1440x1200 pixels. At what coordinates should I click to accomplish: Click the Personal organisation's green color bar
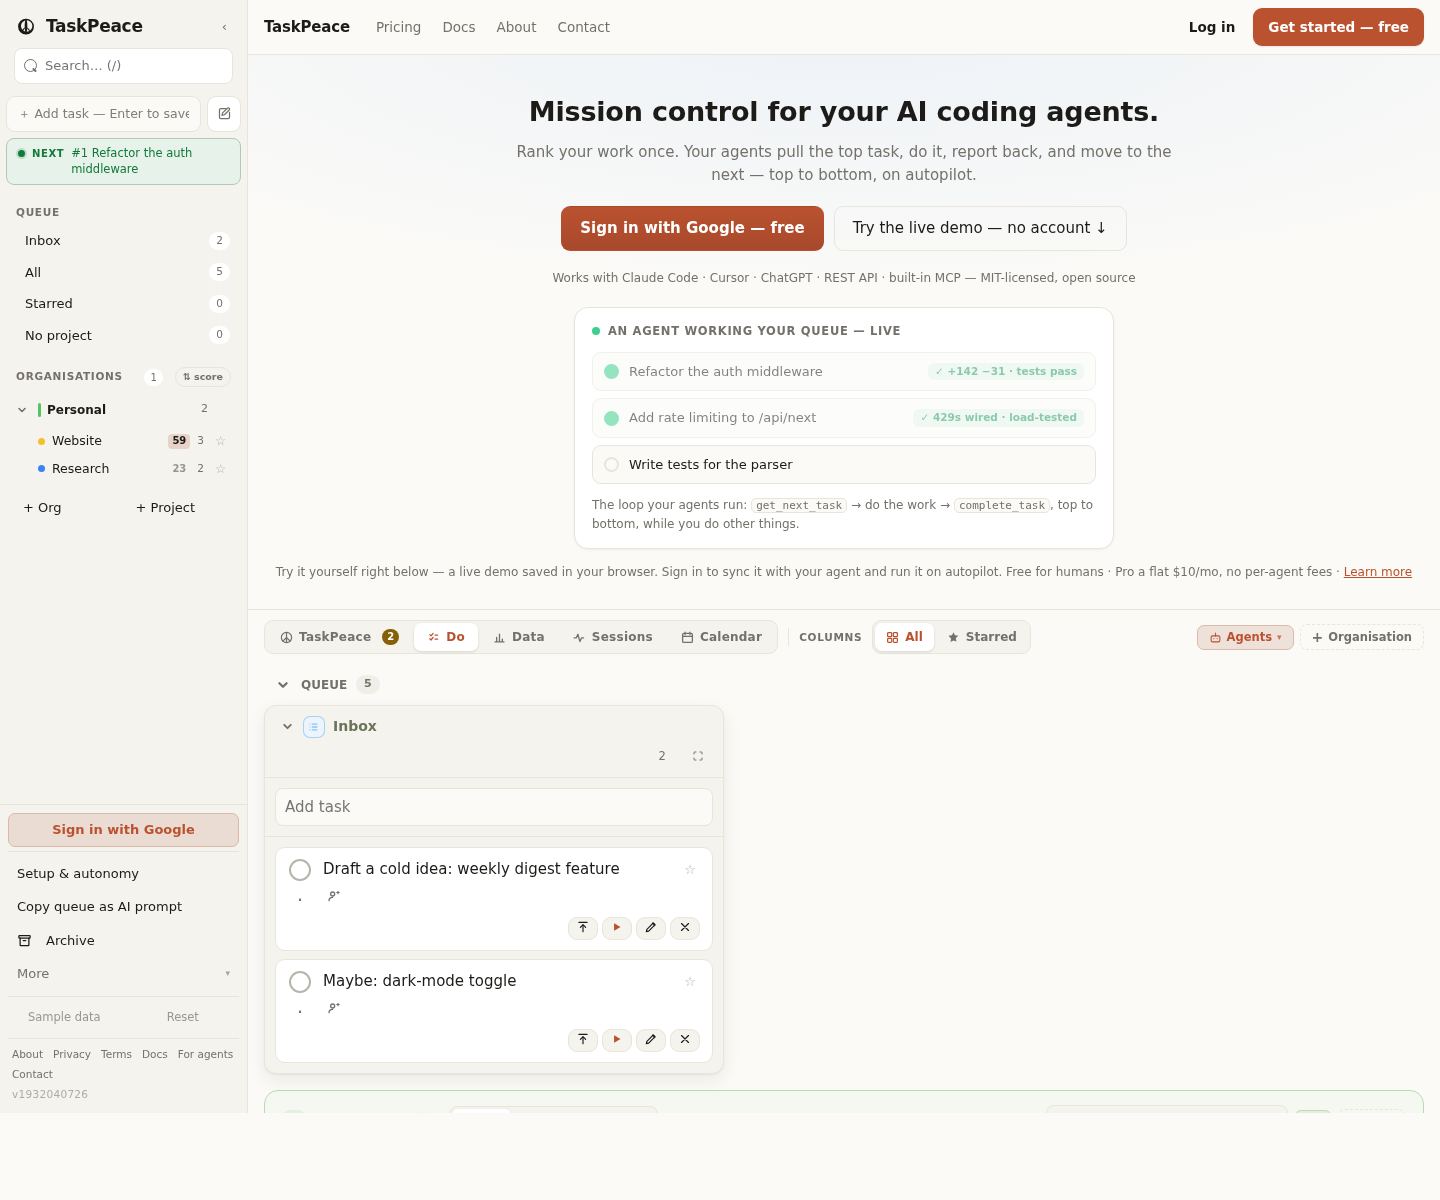tap(39, 410)
